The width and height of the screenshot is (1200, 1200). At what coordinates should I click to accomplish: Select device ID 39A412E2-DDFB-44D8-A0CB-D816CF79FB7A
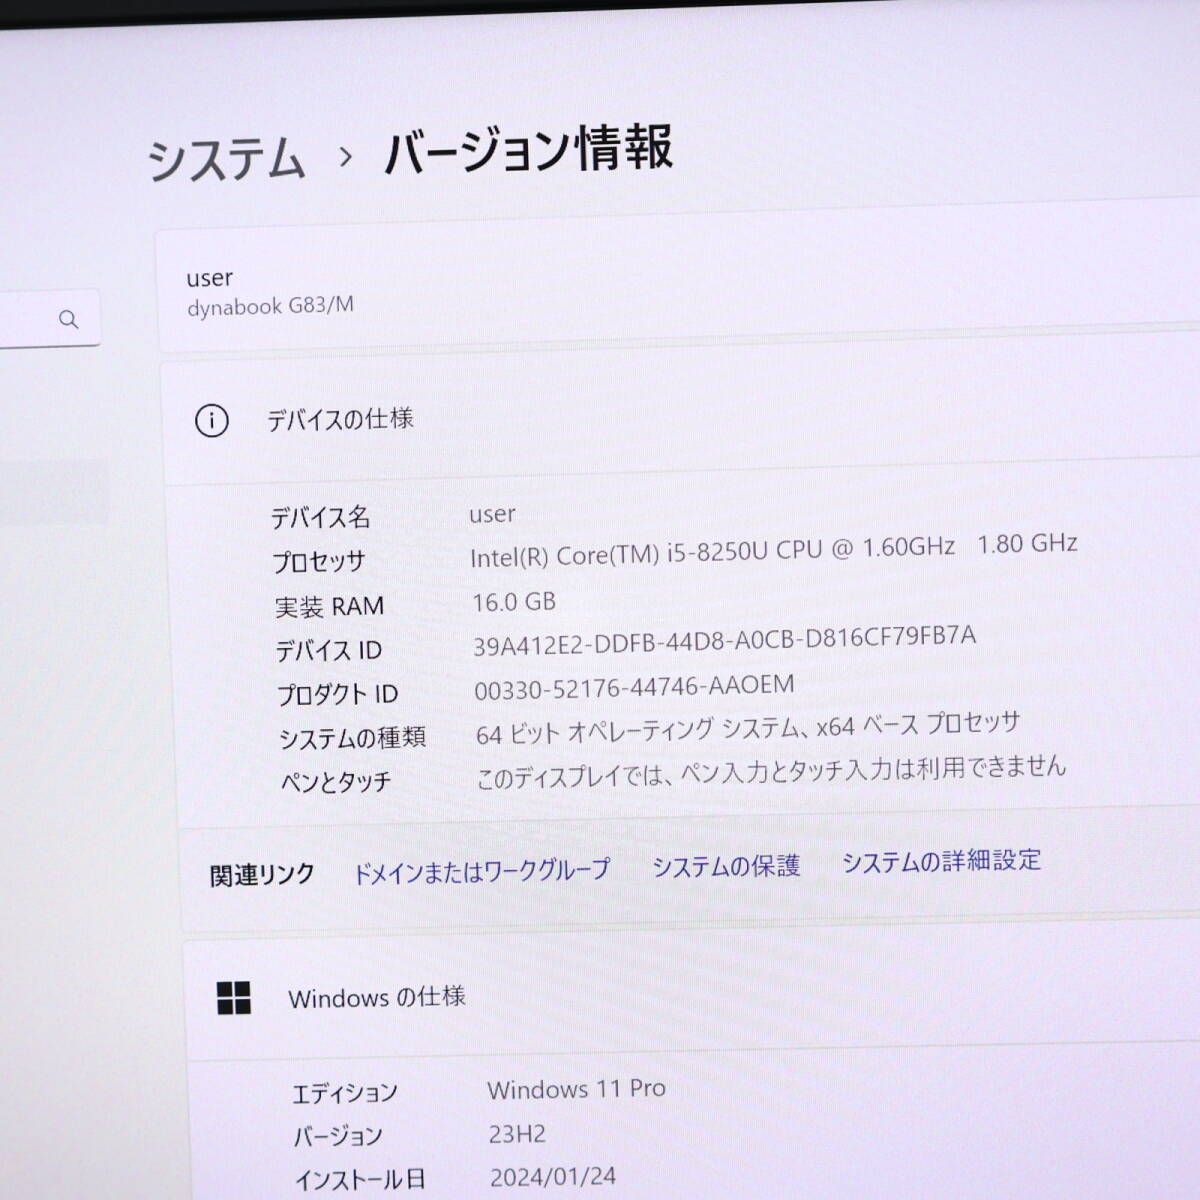724,640
